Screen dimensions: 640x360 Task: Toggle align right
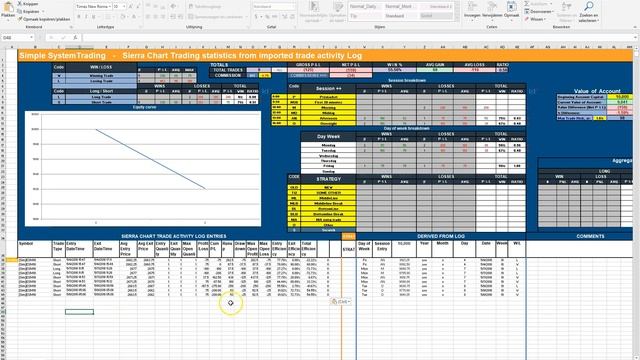tap(163, 17)
